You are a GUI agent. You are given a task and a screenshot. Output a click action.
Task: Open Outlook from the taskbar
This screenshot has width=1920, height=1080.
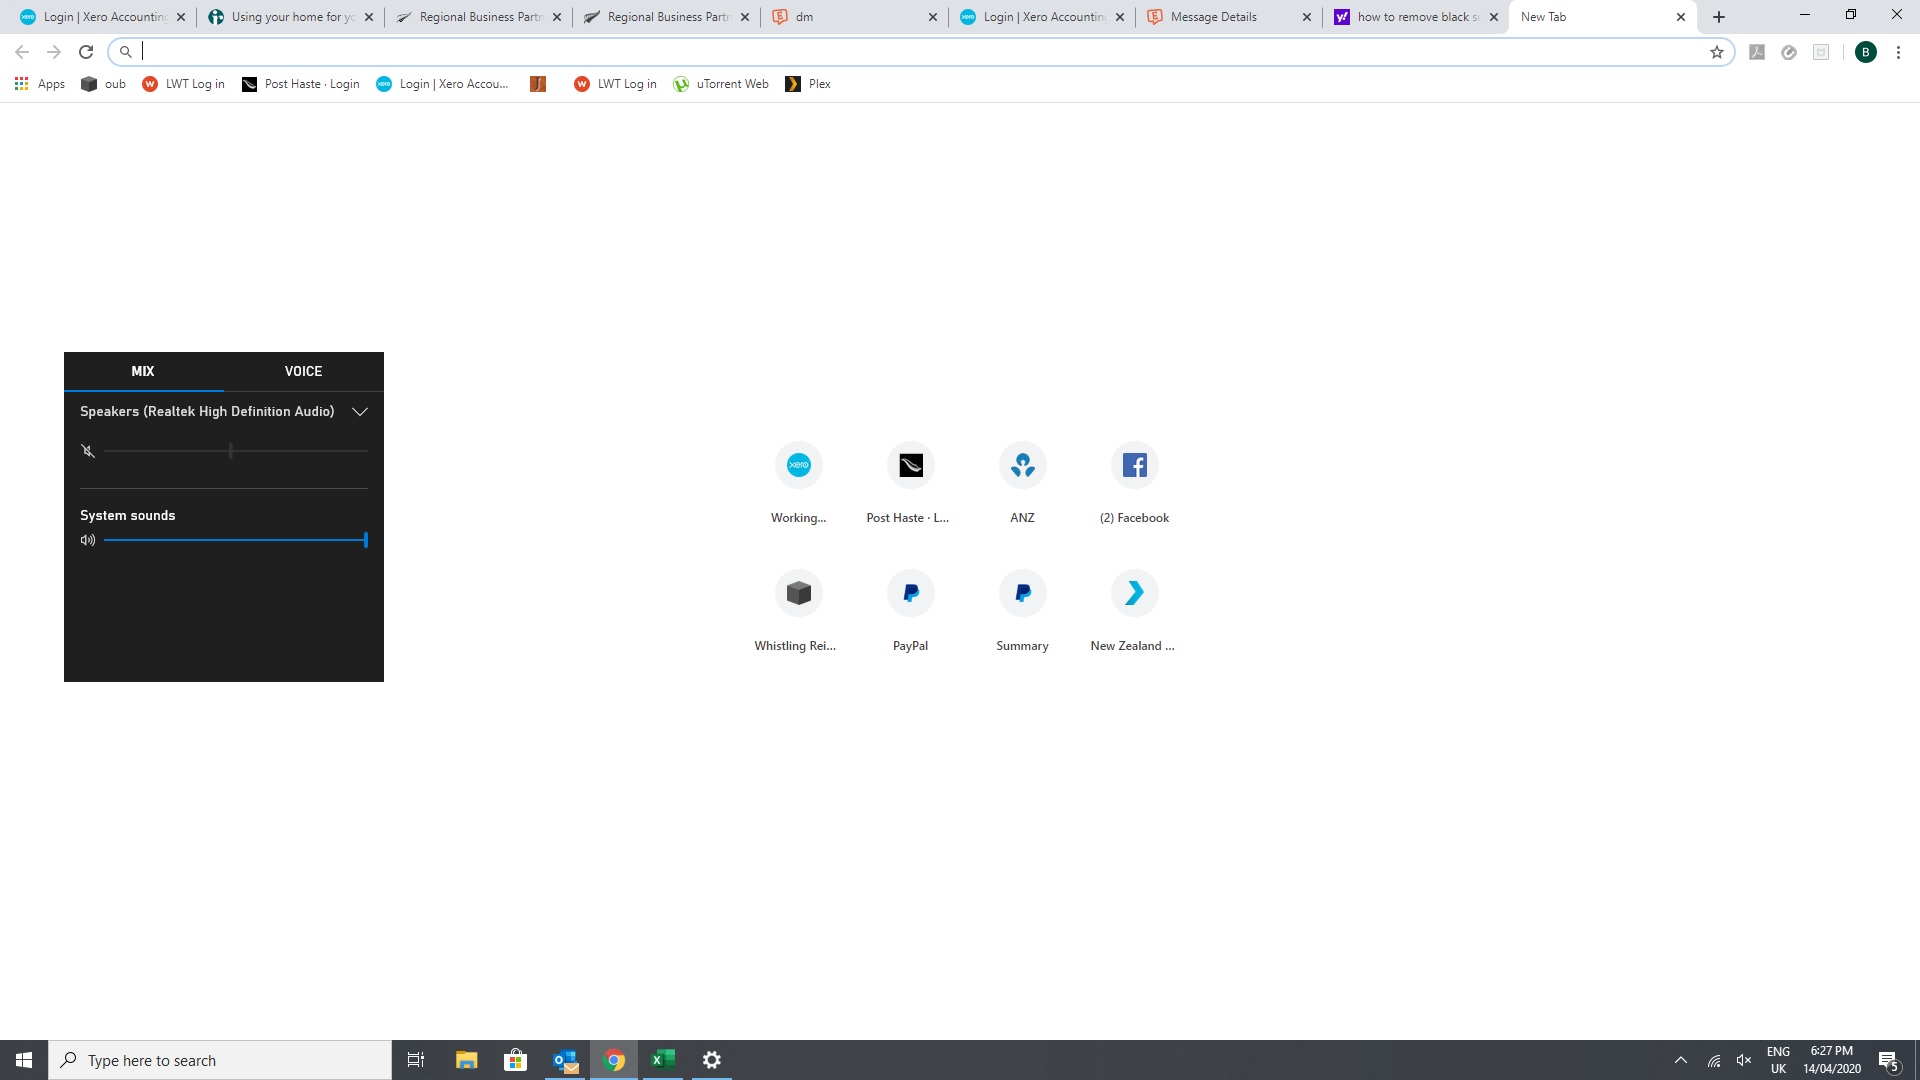pyautogui.click(x=565, y=1060)
